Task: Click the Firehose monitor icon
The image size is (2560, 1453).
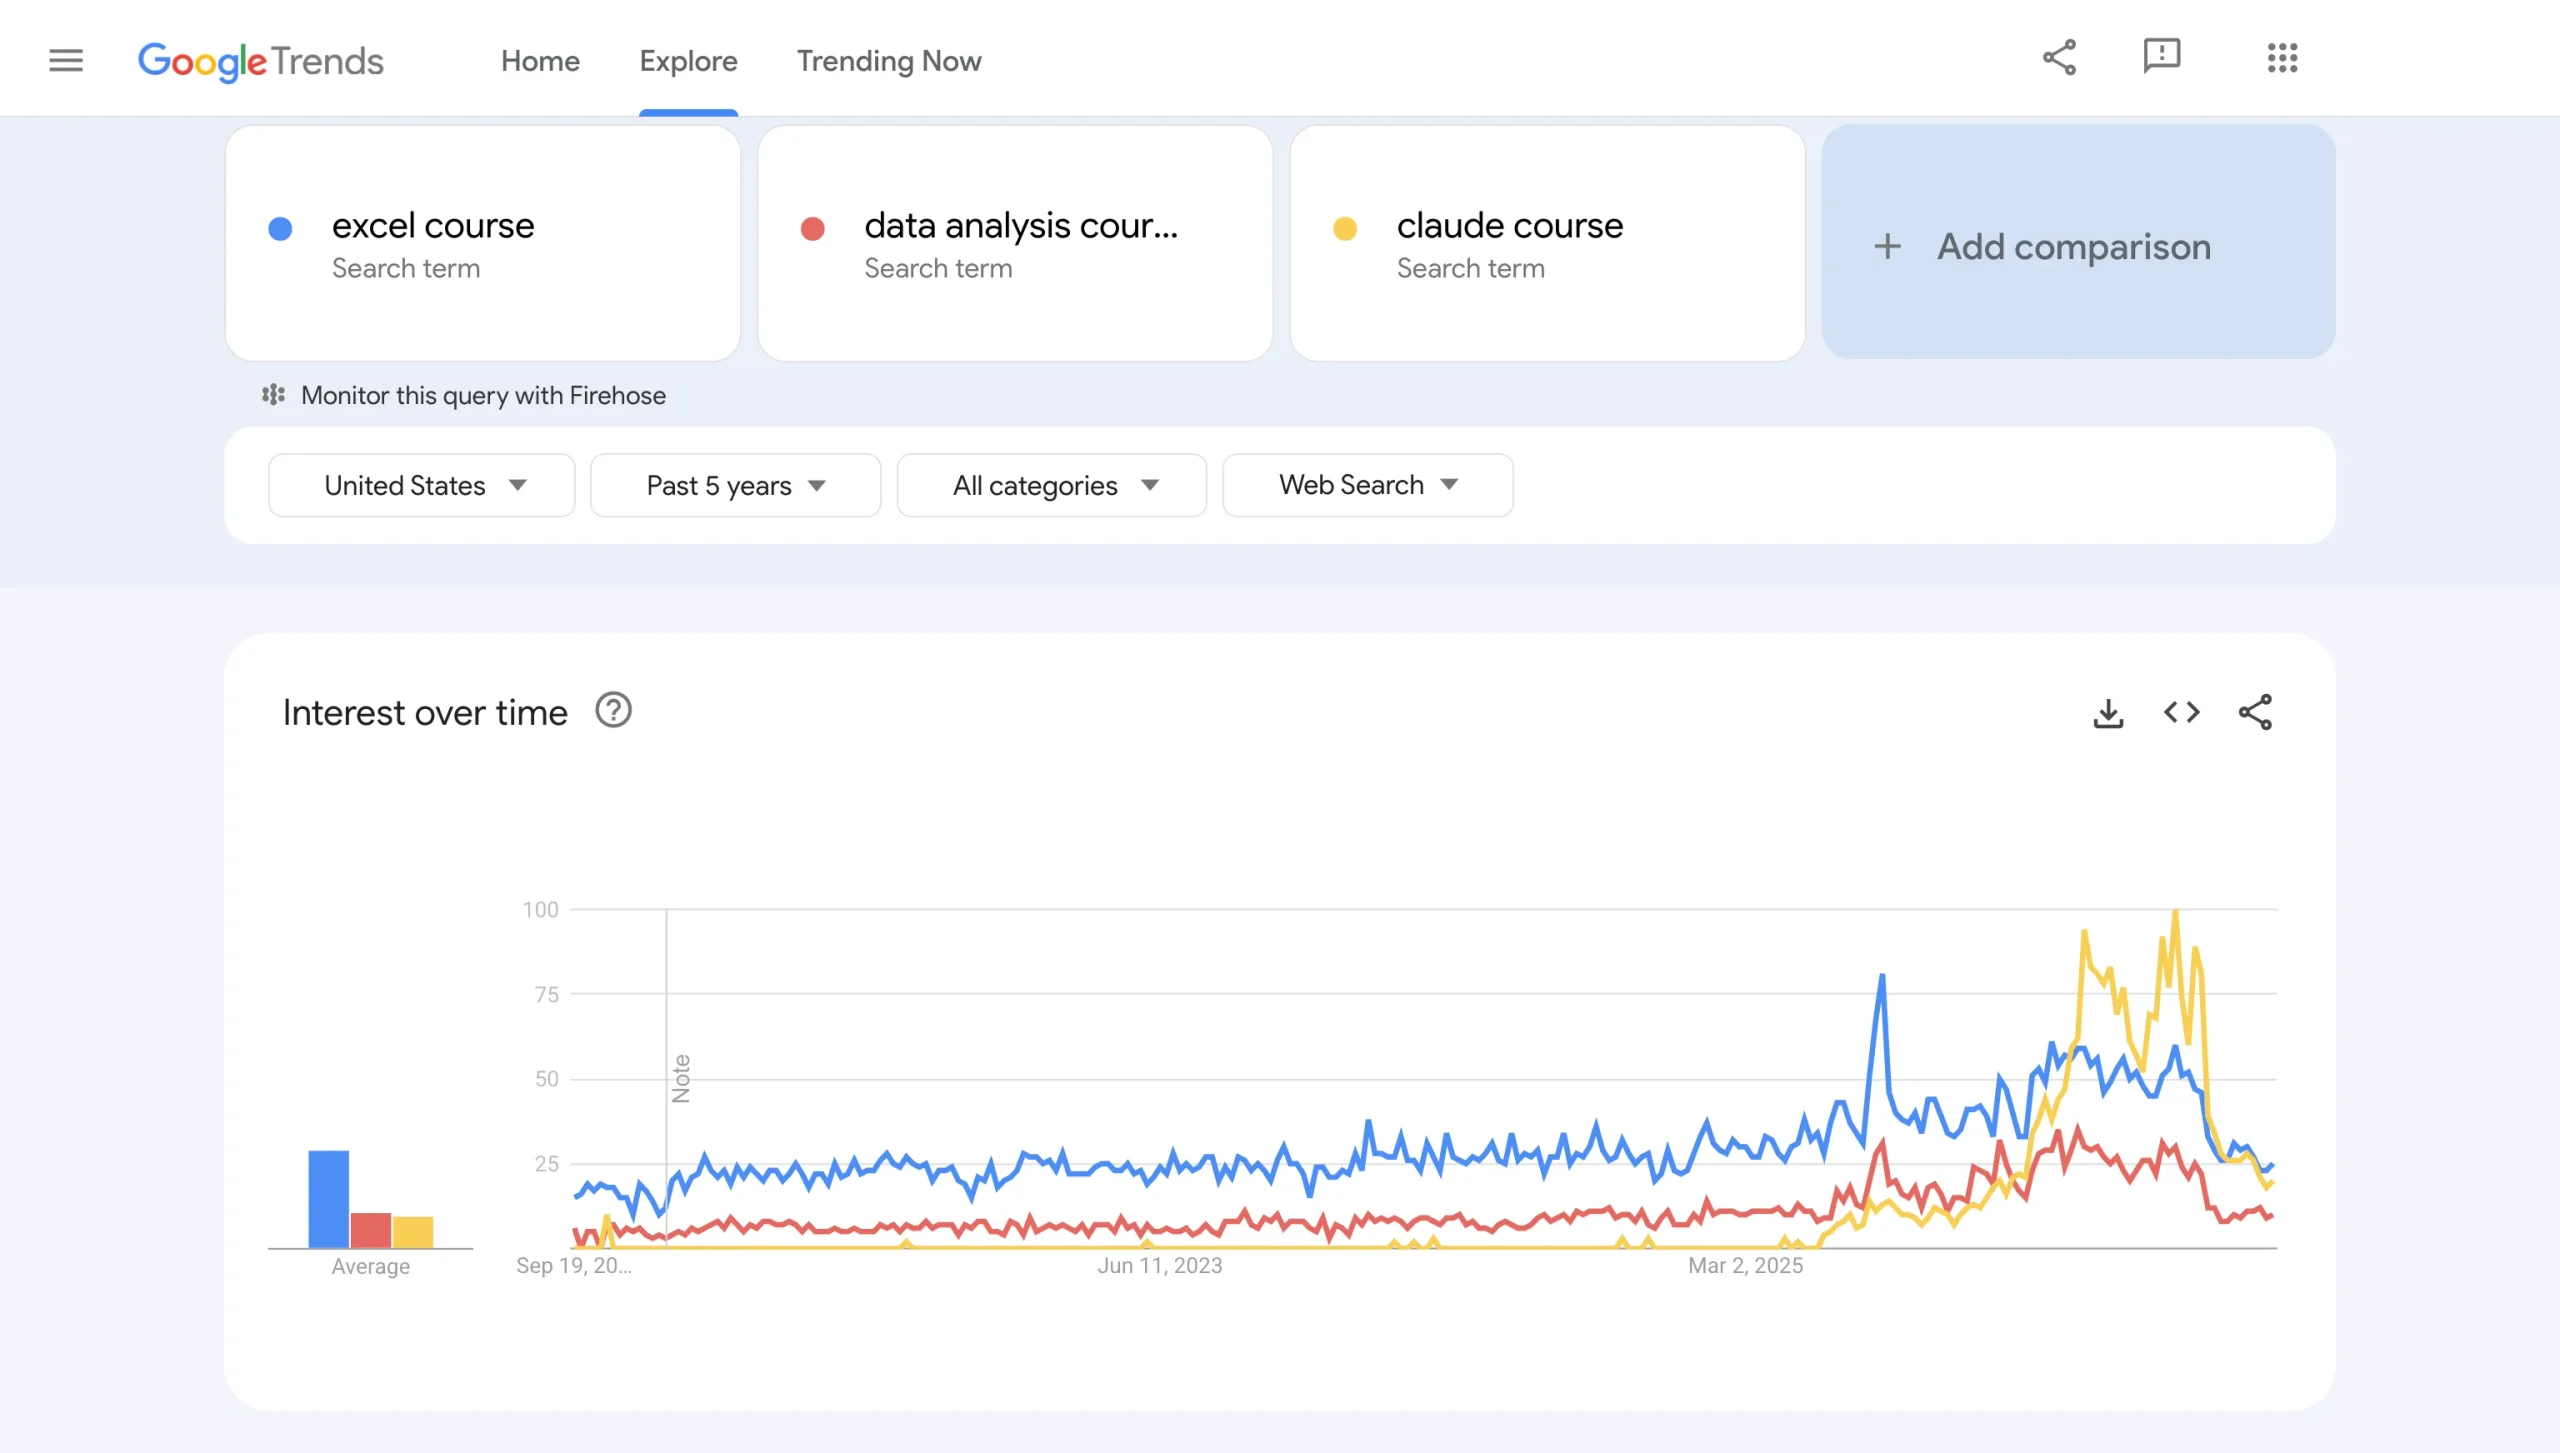Action: 273,395
